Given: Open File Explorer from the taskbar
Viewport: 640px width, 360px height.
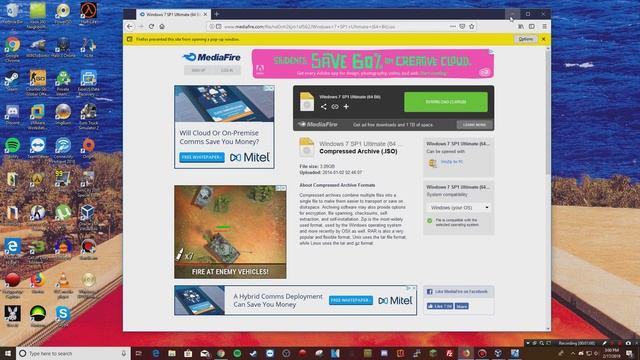Looking at the screenshot, I should pos(172,353).
